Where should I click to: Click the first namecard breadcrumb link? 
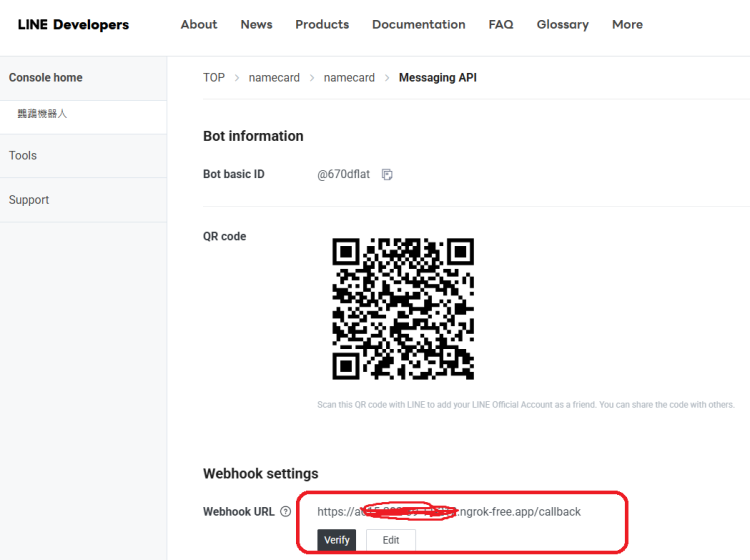(x=274, y=78)
